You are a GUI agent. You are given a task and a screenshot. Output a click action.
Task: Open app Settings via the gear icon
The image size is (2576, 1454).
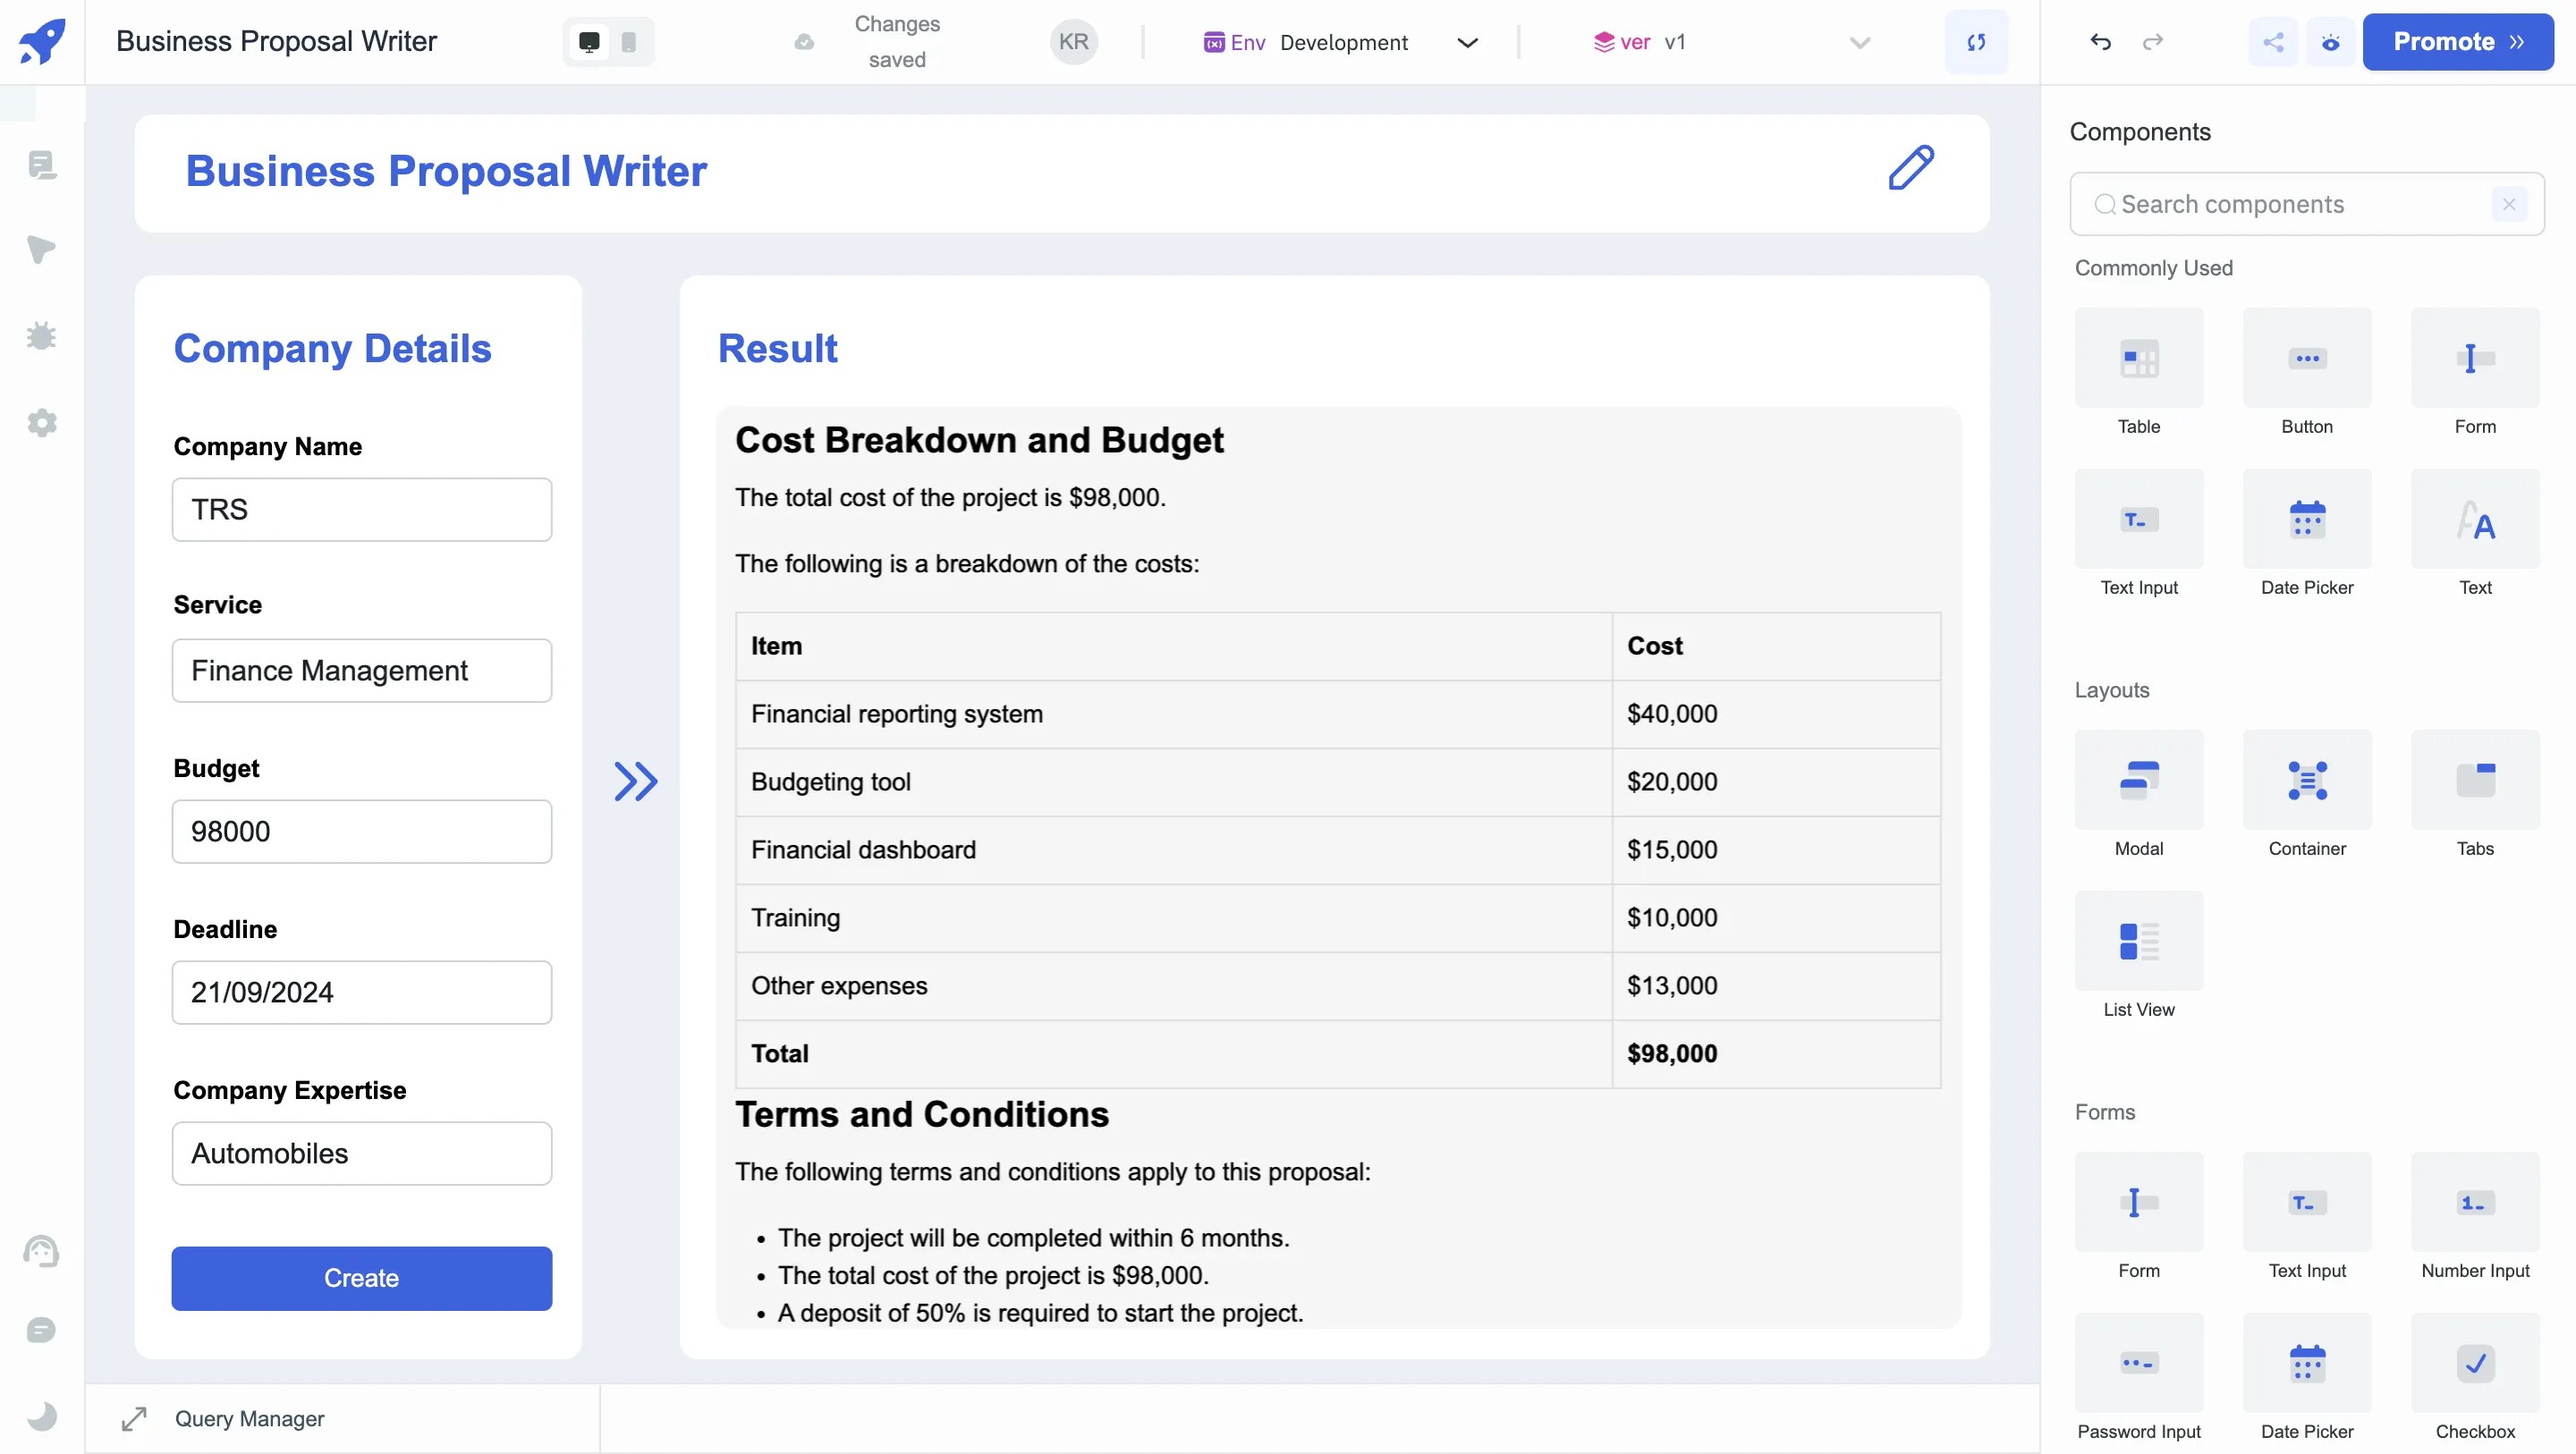point(40,422)
